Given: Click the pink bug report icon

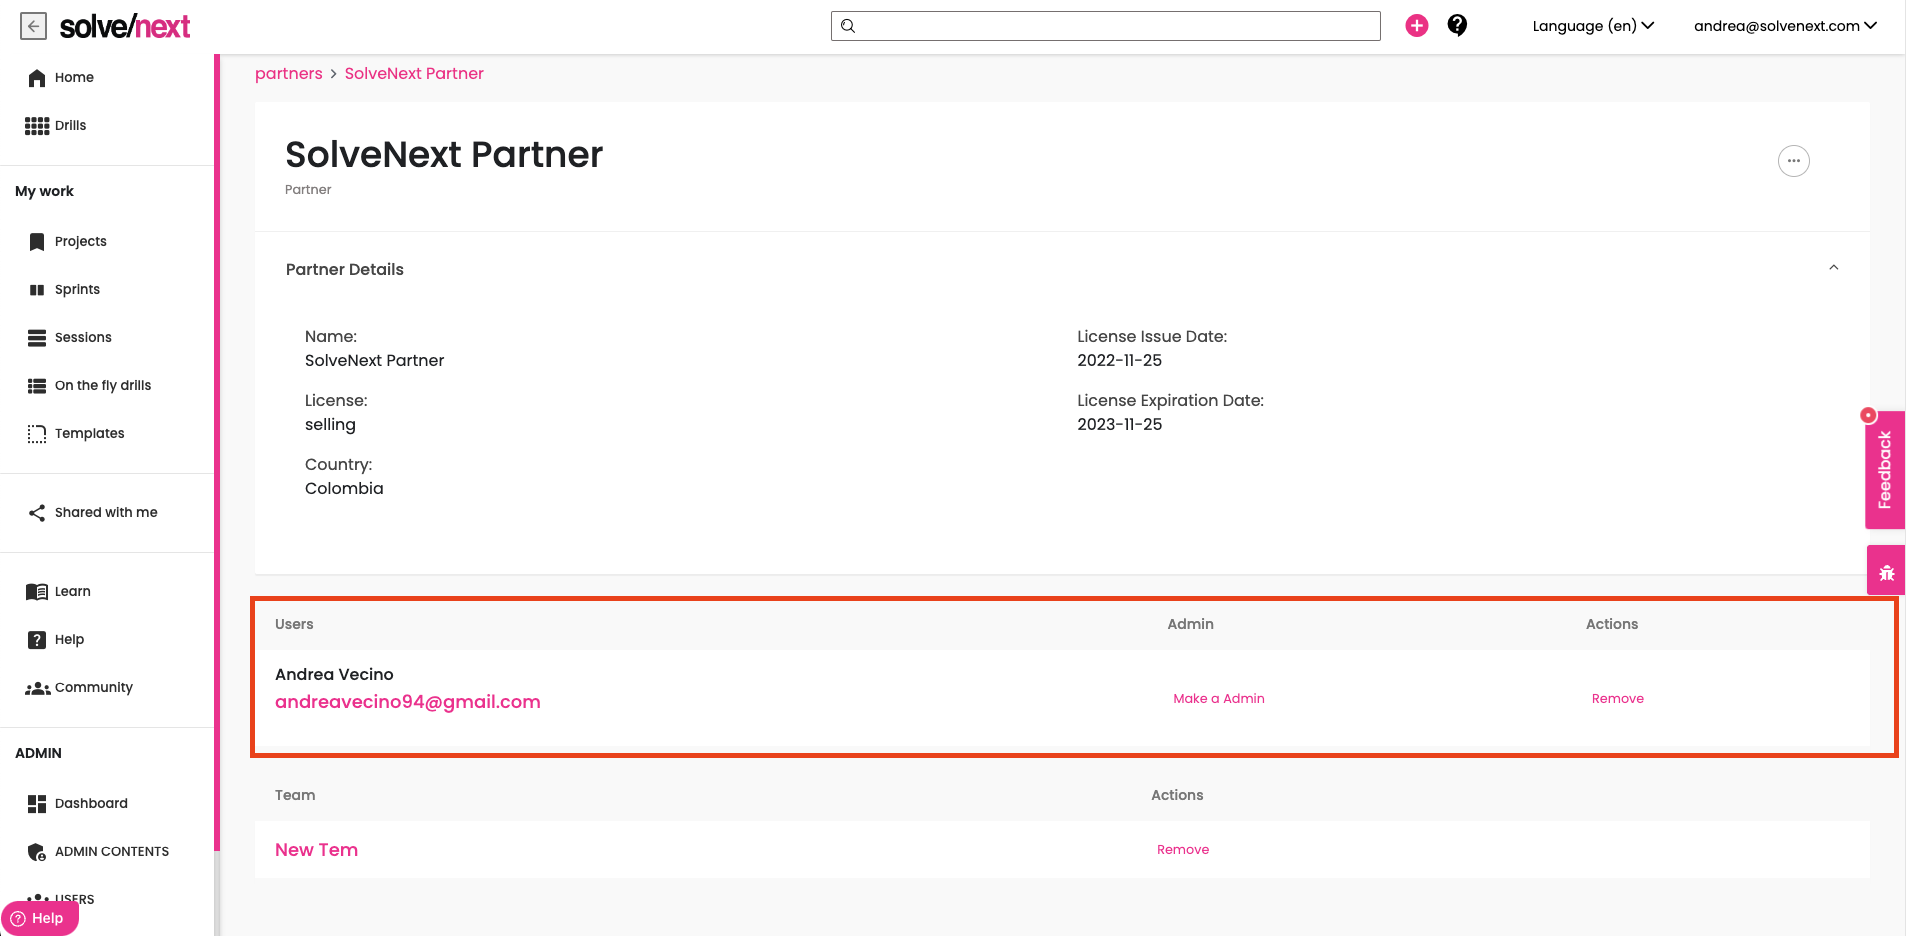Looking at the screenshot, I should [x=1886, y=573].
